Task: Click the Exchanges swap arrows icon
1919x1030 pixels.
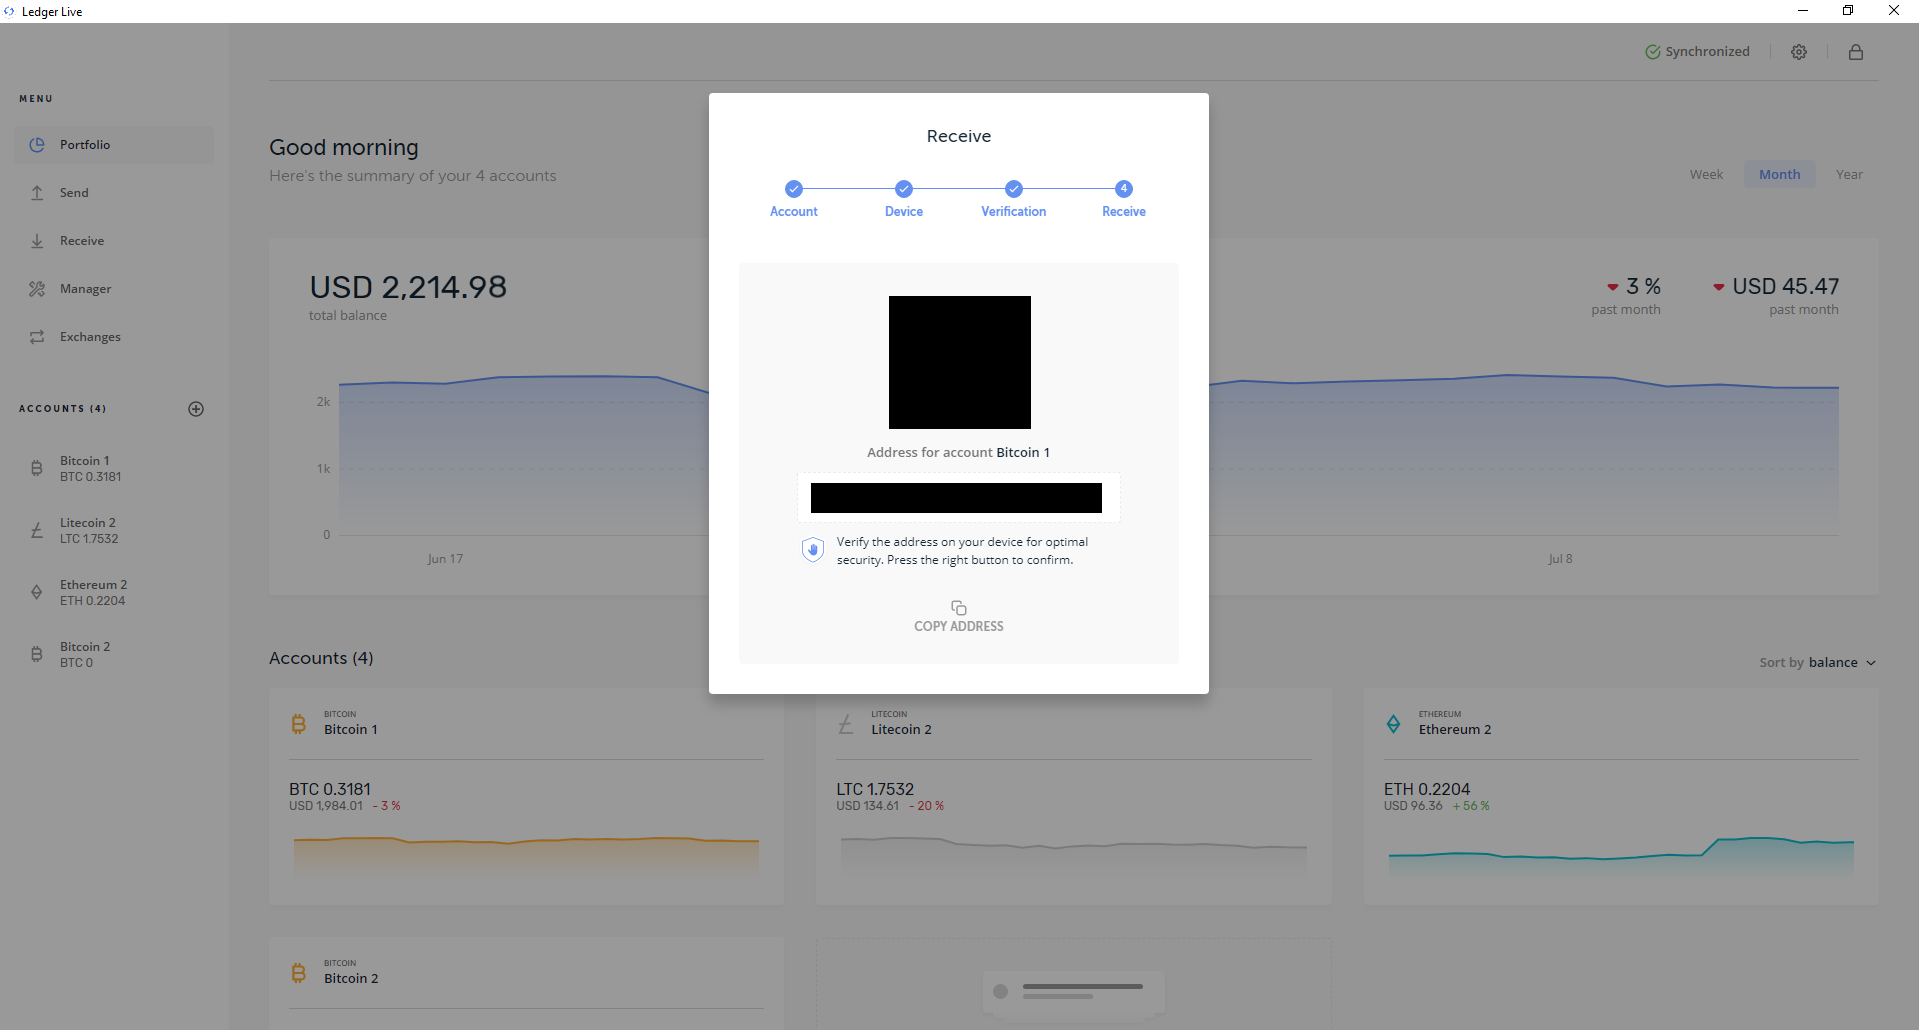Action: tap(37, 337)
